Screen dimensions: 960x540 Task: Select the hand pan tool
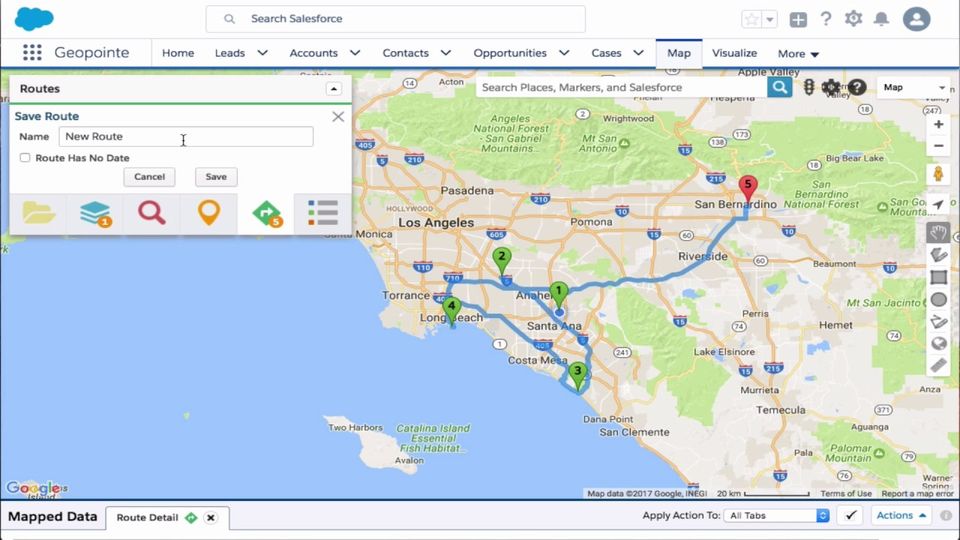(x=938, y=233)
